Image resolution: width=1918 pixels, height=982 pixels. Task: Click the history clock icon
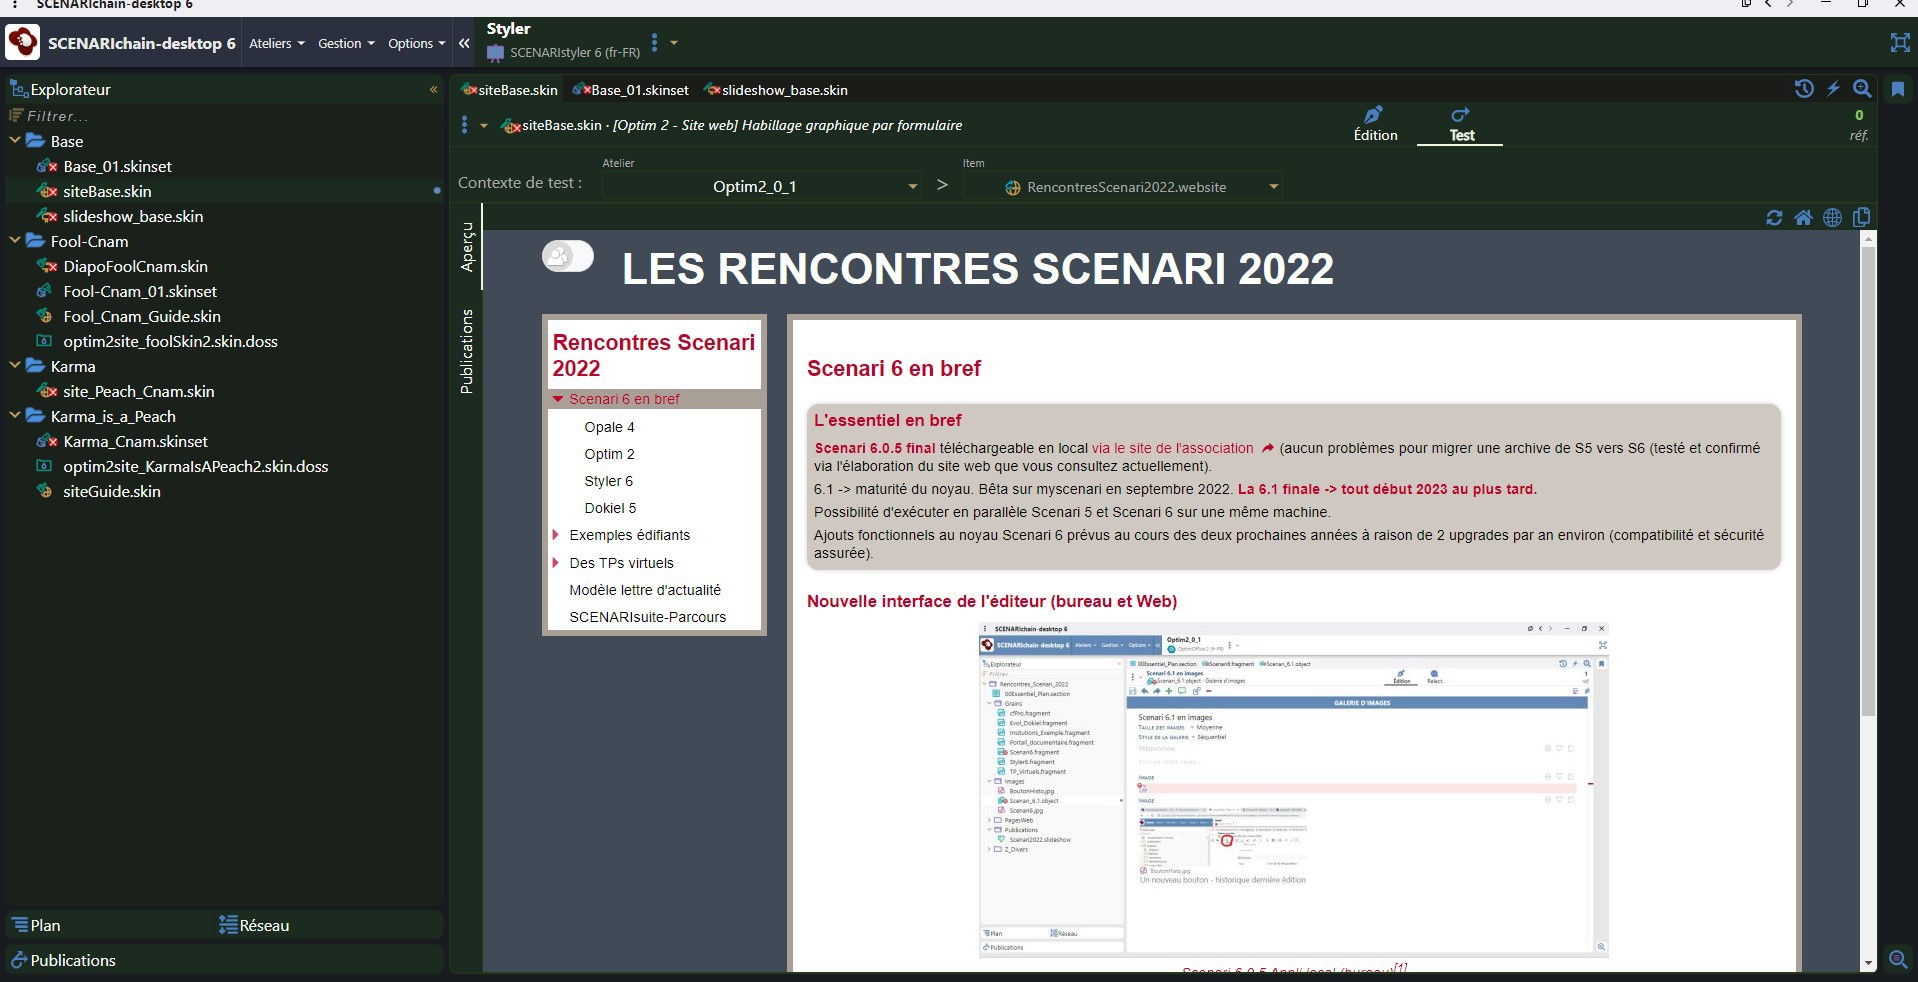[x=1804, y=89]
